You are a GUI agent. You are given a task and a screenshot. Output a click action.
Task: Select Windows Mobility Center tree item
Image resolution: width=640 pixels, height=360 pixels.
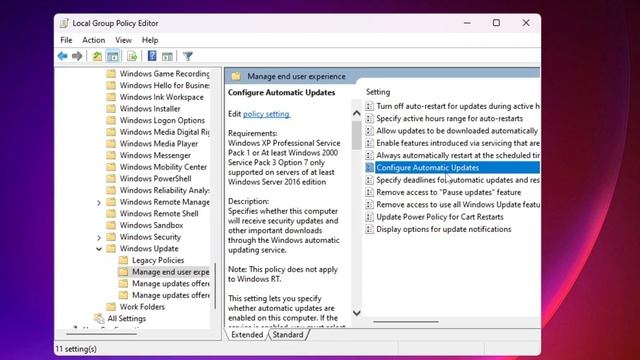tap(163, 167)
